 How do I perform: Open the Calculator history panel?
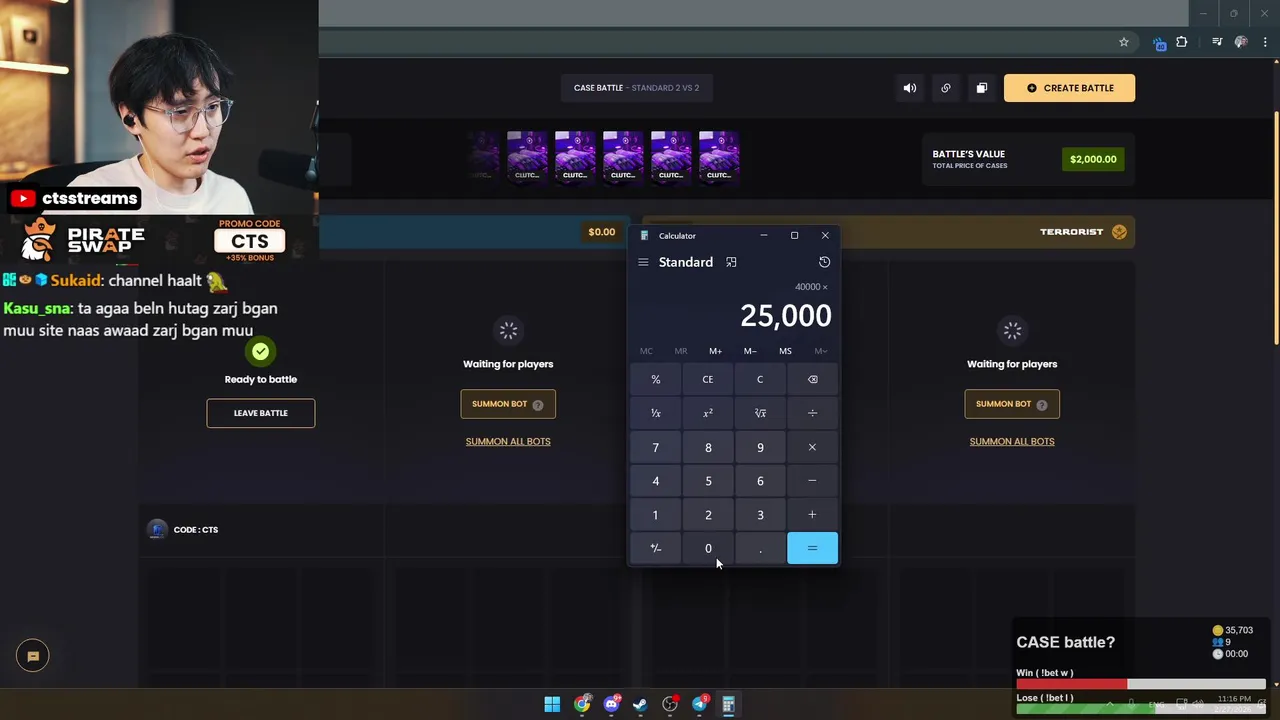[824, 262]
